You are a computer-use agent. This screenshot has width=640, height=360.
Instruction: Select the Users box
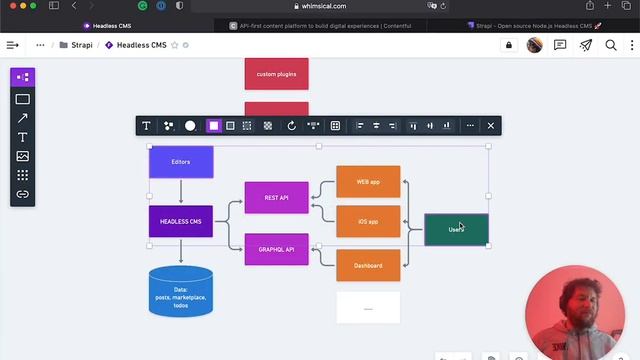click(456, 229)
